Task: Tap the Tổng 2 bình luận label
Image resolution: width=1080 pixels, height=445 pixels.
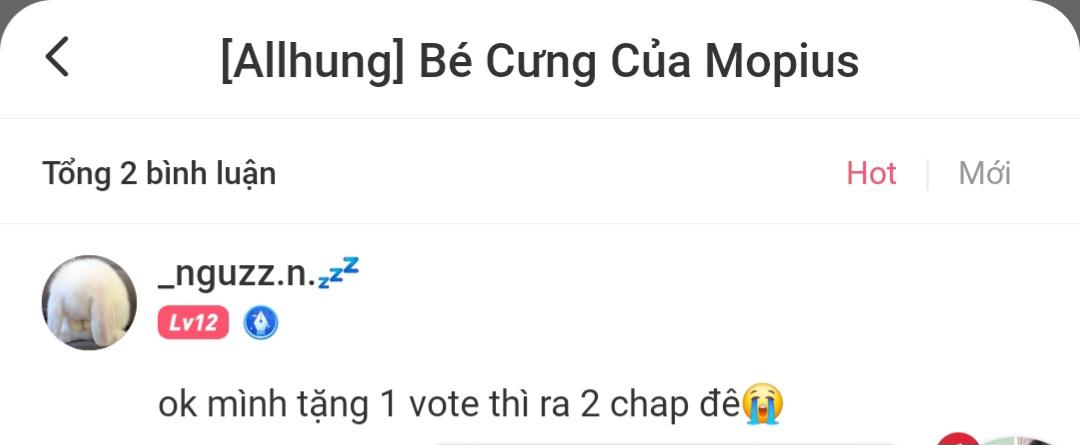Action: 159,174
